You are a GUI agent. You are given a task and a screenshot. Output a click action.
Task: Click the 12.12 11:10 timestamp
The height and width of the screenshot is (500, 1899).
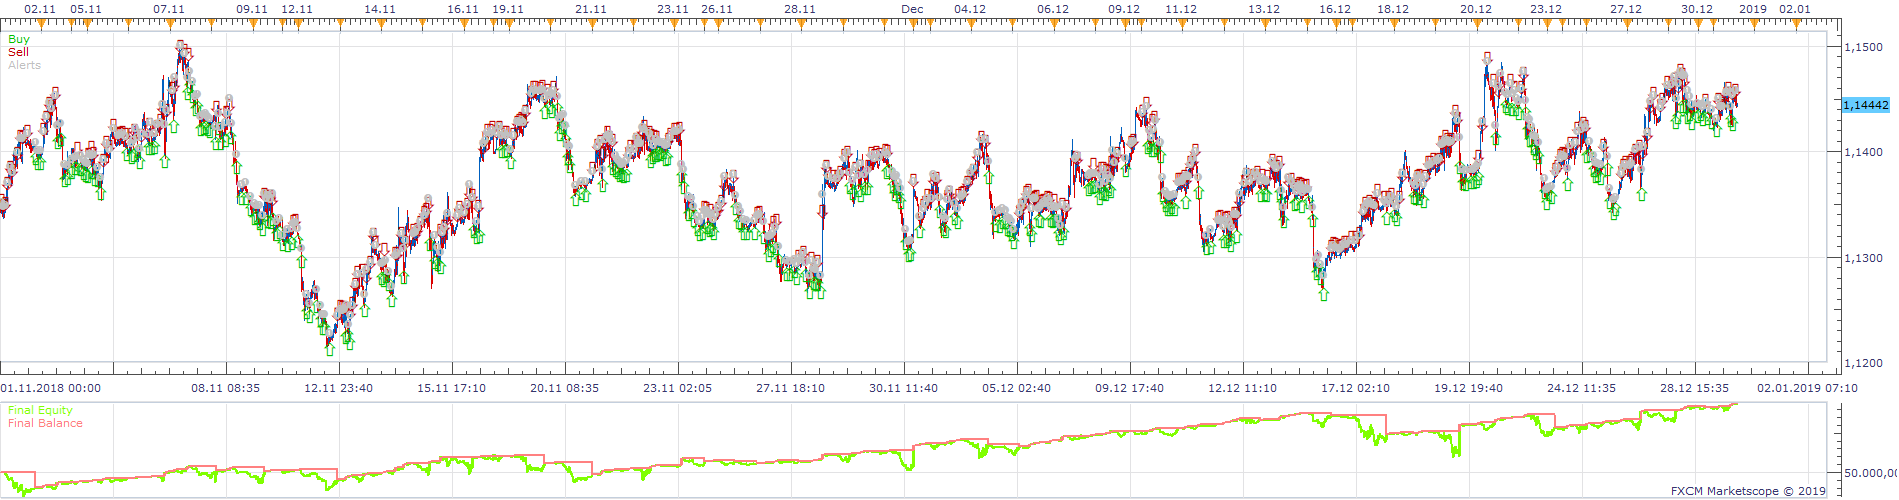1243,388
